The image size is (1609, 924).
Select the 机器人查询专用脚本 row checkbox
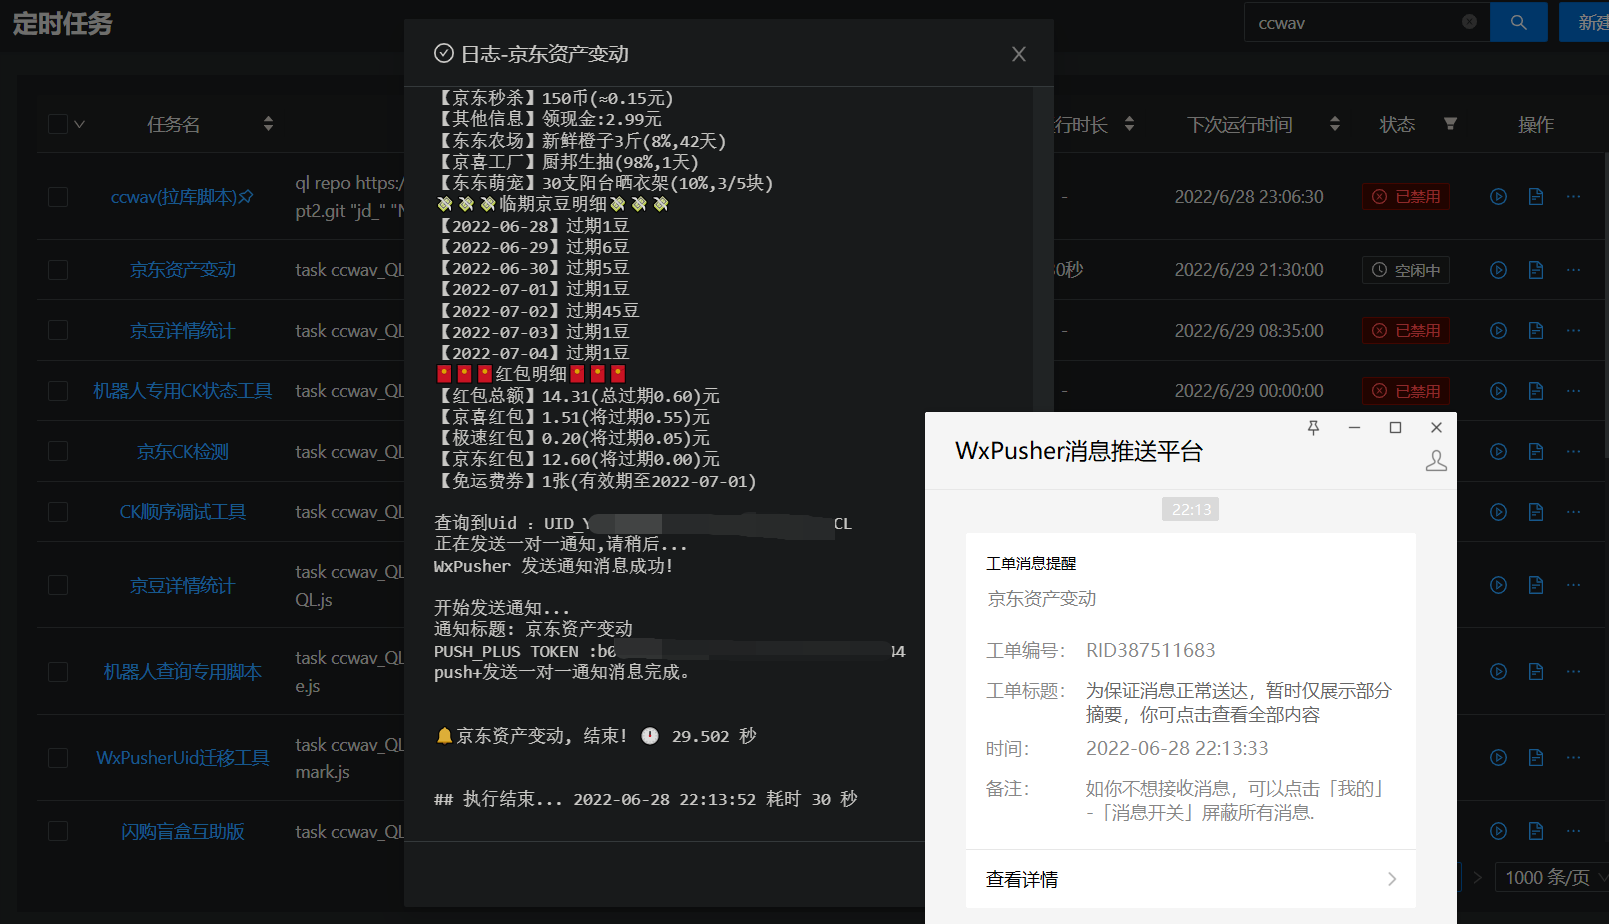[x=58, y=672]
